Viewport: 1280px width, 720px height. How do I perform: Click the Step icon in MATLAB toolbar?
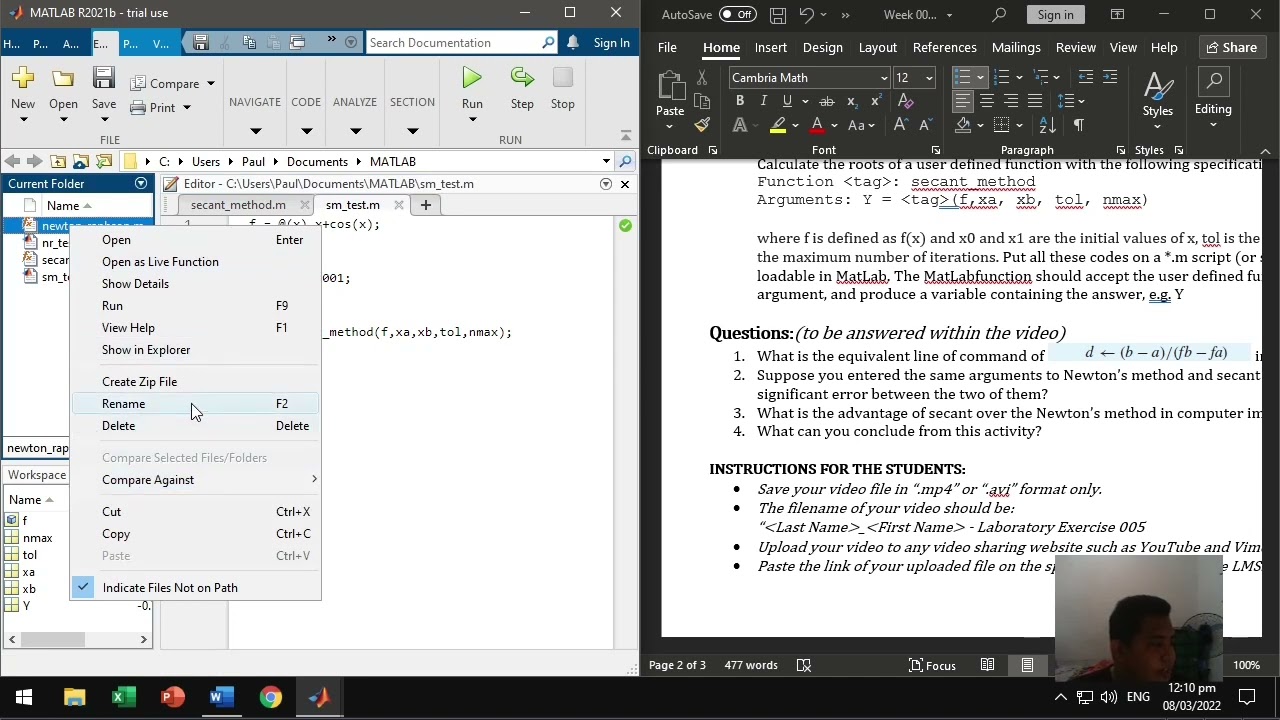(522, 79)
